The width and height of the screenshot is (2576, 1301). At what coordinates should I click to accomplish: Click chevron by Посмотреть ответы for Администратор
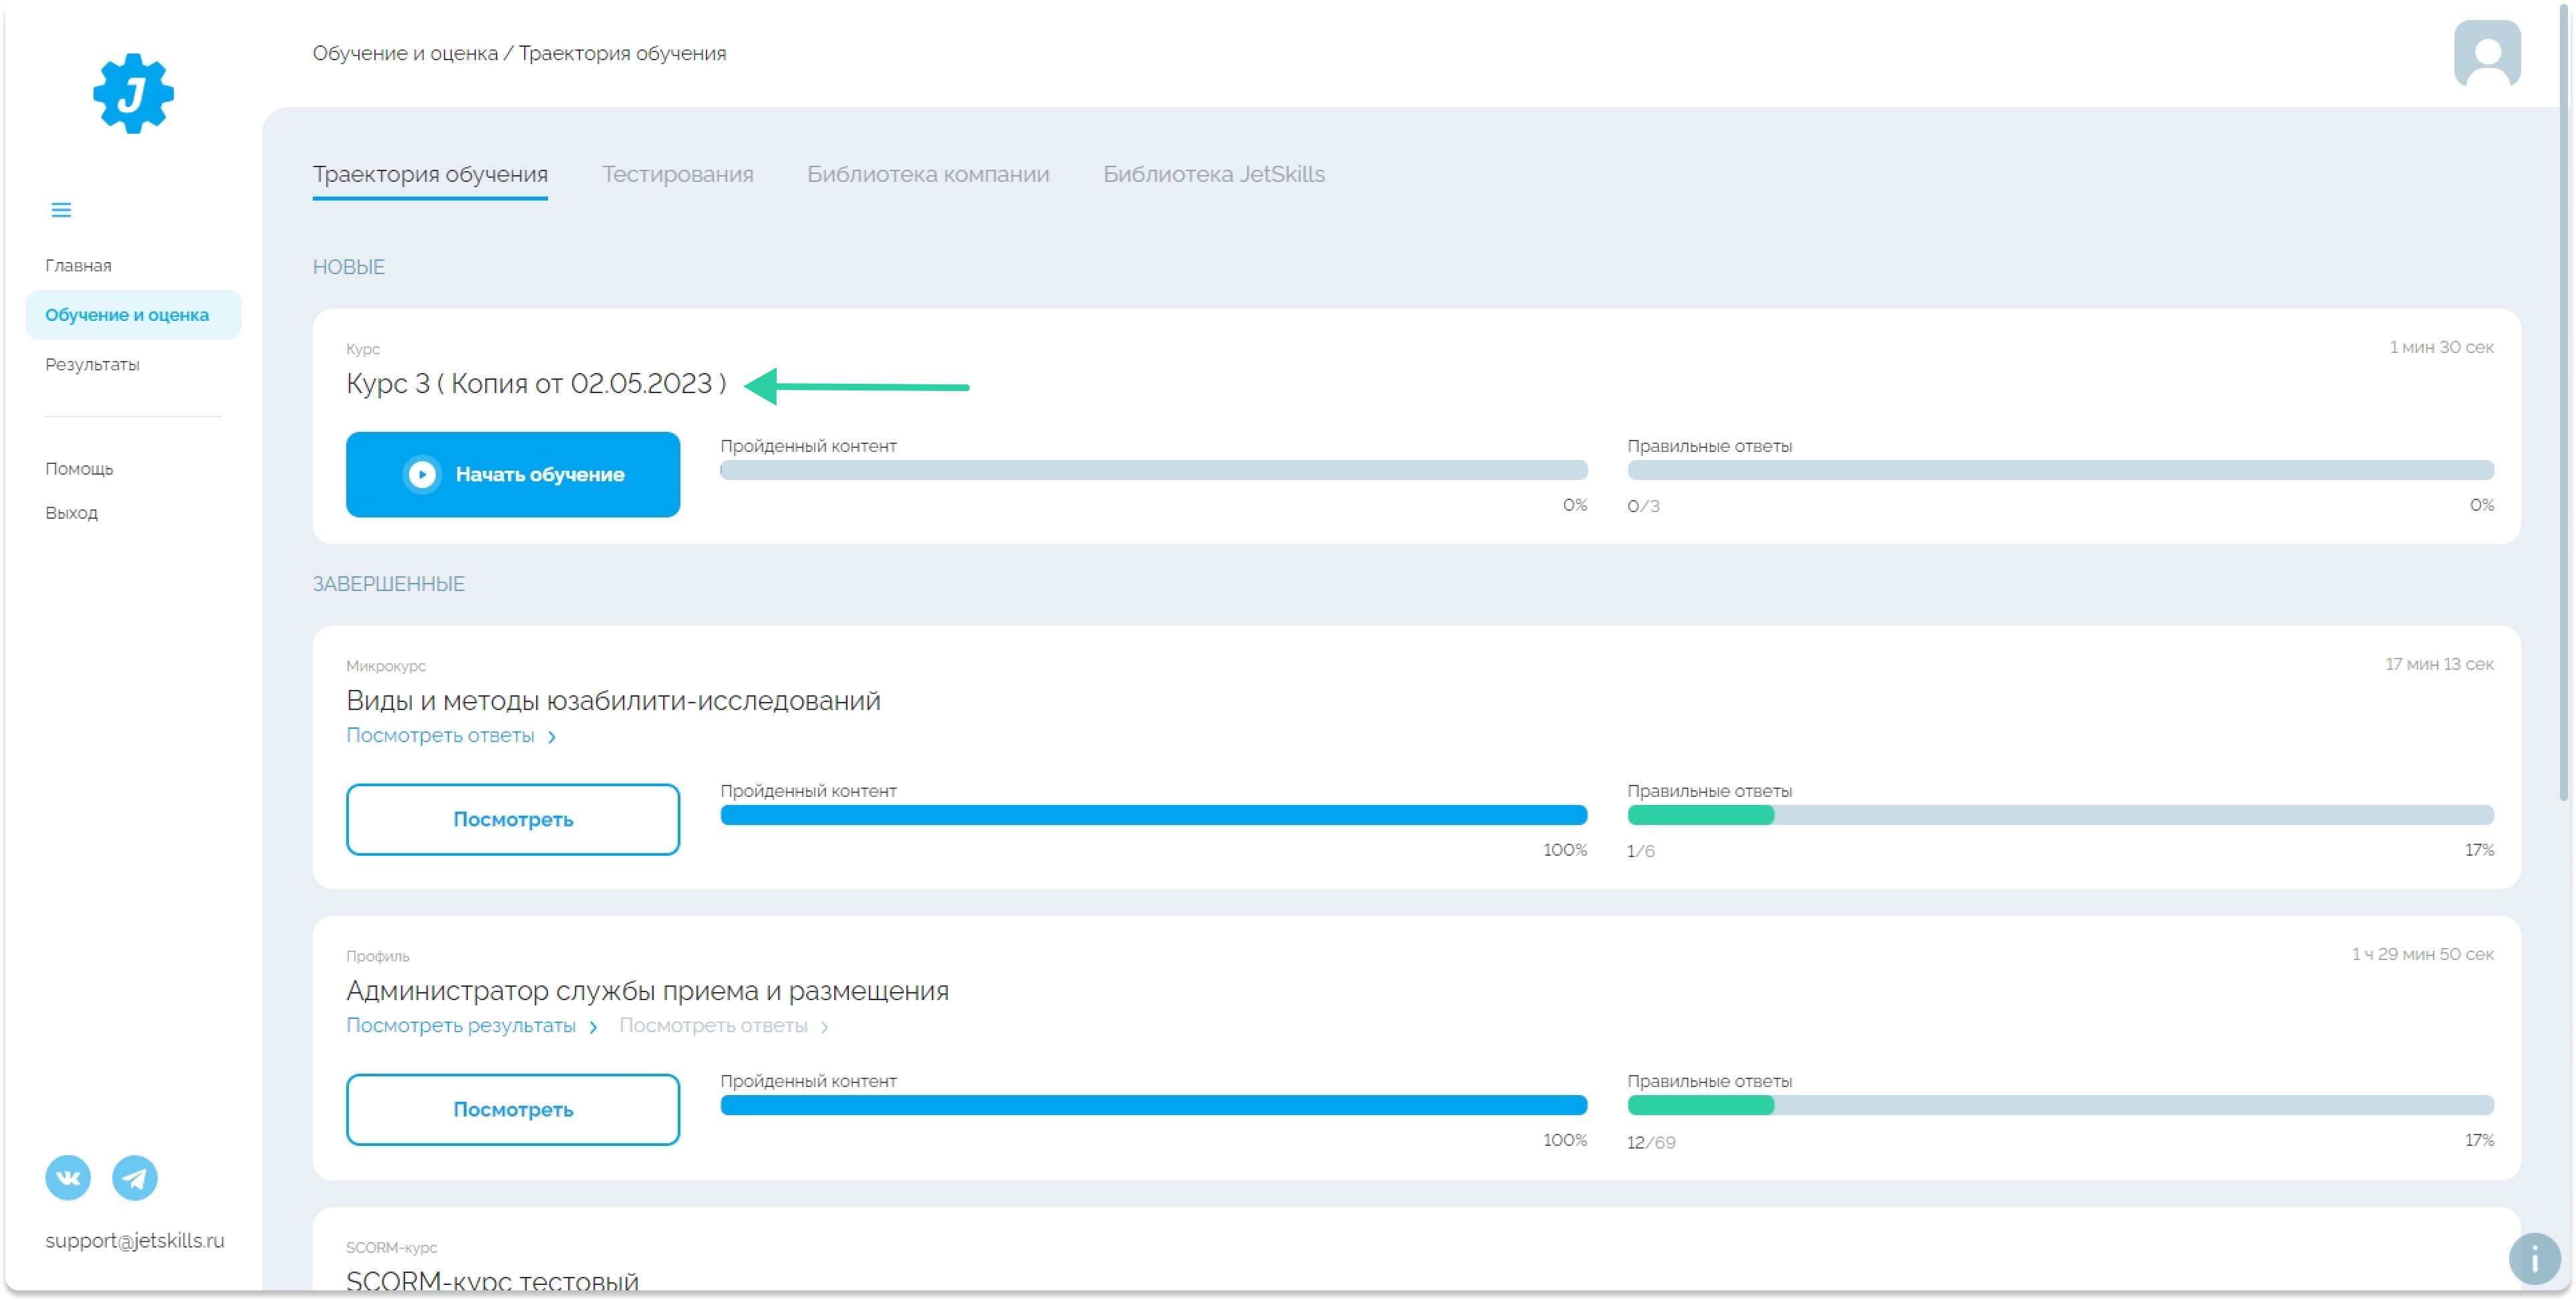pyautogui.click(x=824, y=1027)
